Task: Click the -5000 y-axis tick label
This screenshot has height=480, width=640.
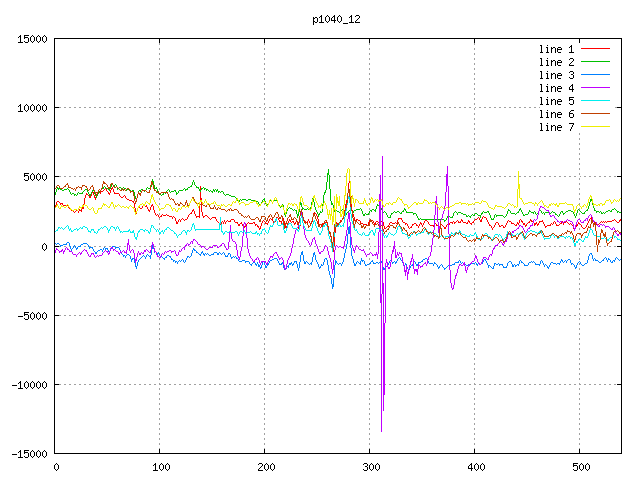Action: (x=29, y=316)
